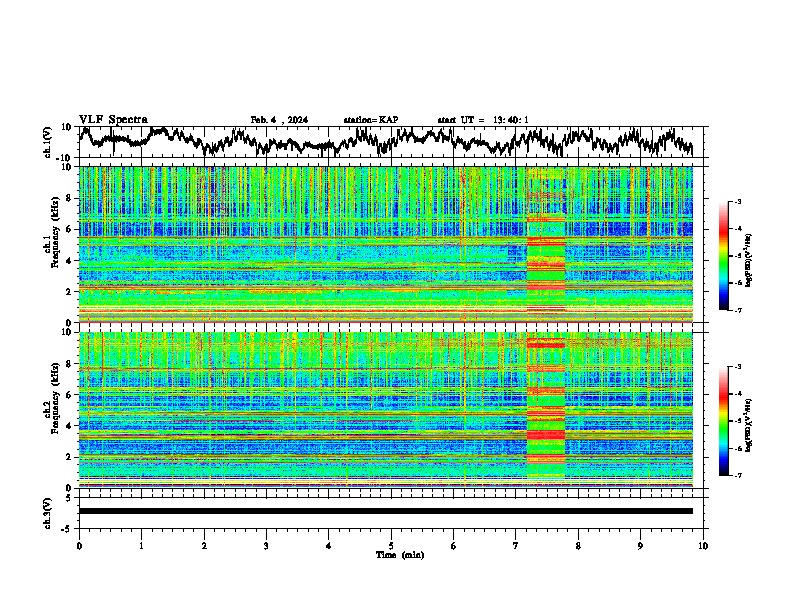Click the "ch.1(V)" waveform axis label

[48, 142]
